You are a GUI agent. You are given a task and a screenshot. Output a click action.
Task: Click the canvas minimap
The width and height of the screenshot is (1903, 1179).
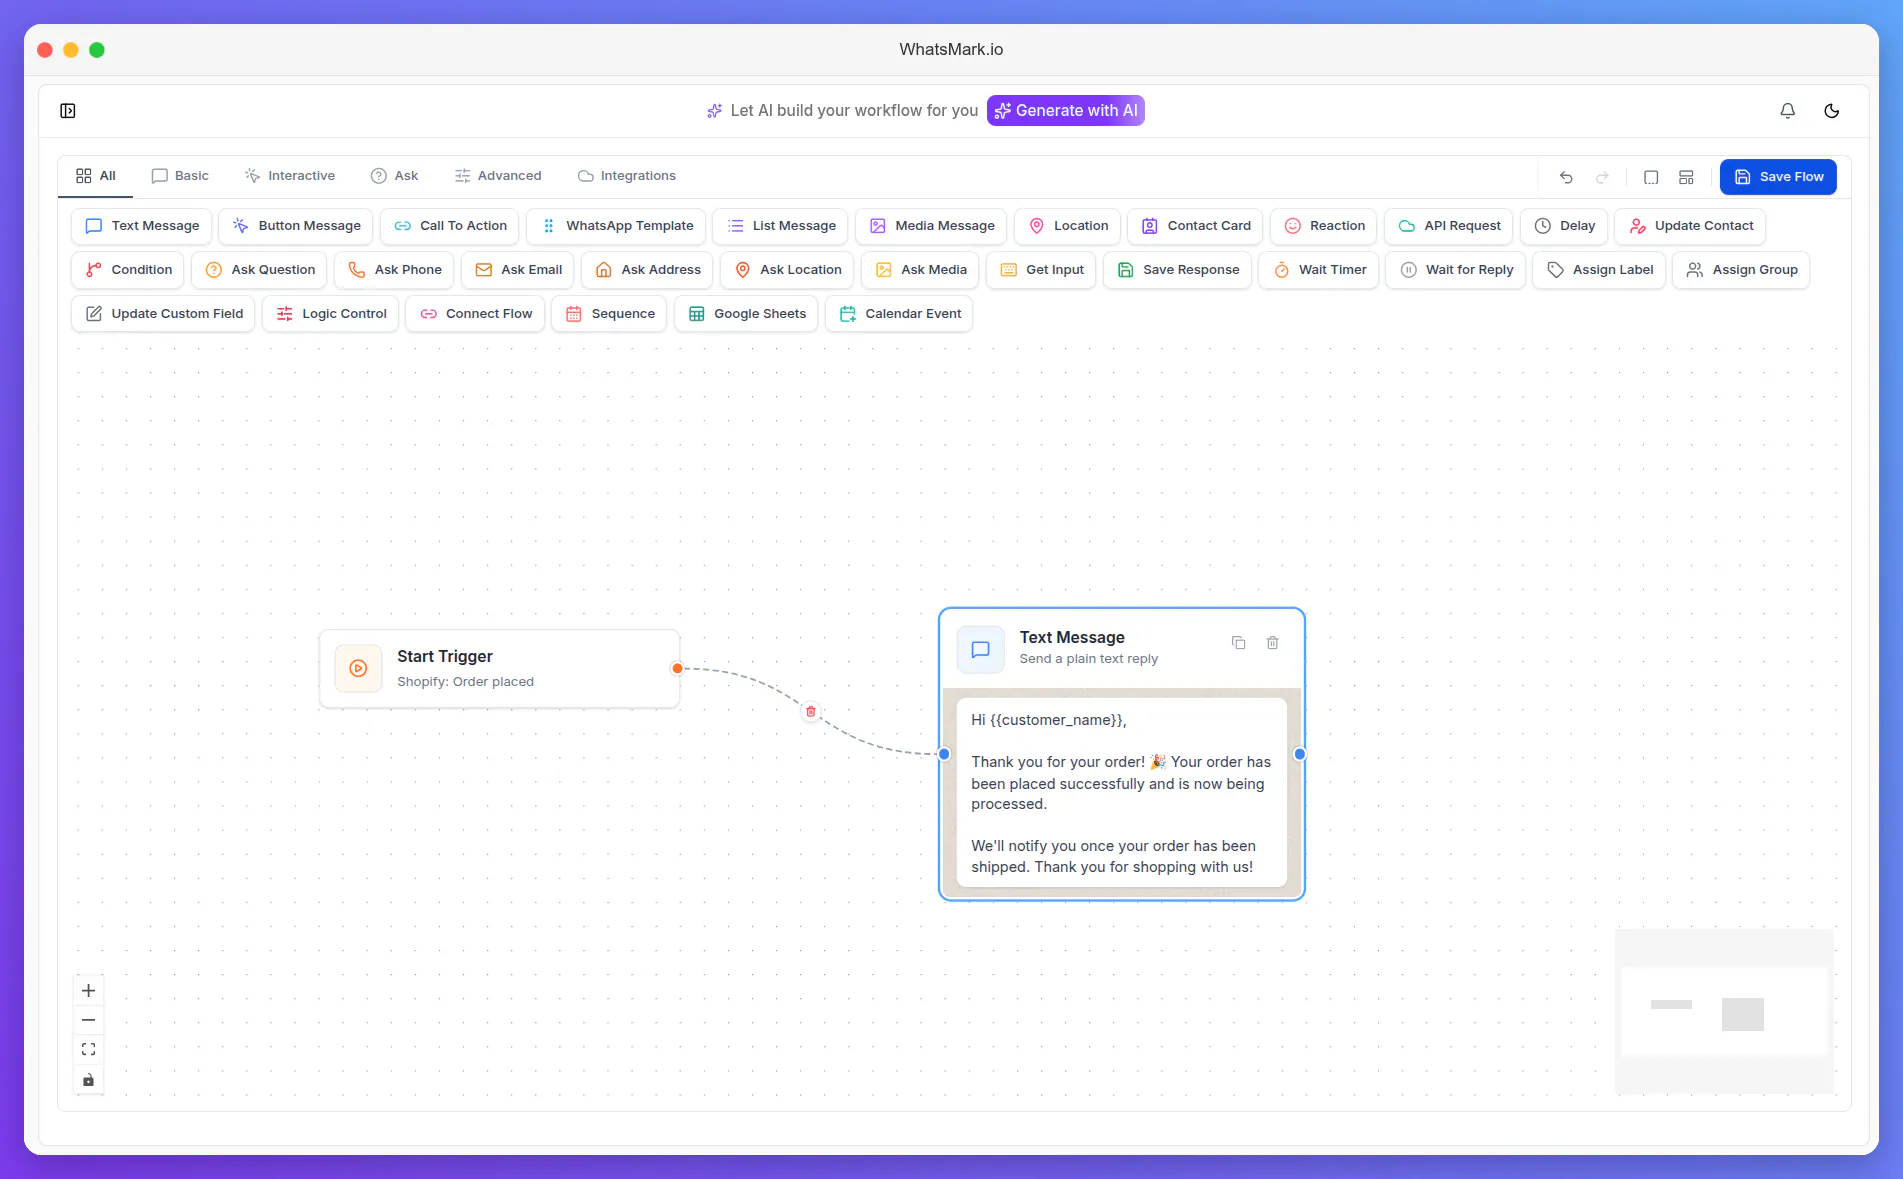point(1724,1011)
